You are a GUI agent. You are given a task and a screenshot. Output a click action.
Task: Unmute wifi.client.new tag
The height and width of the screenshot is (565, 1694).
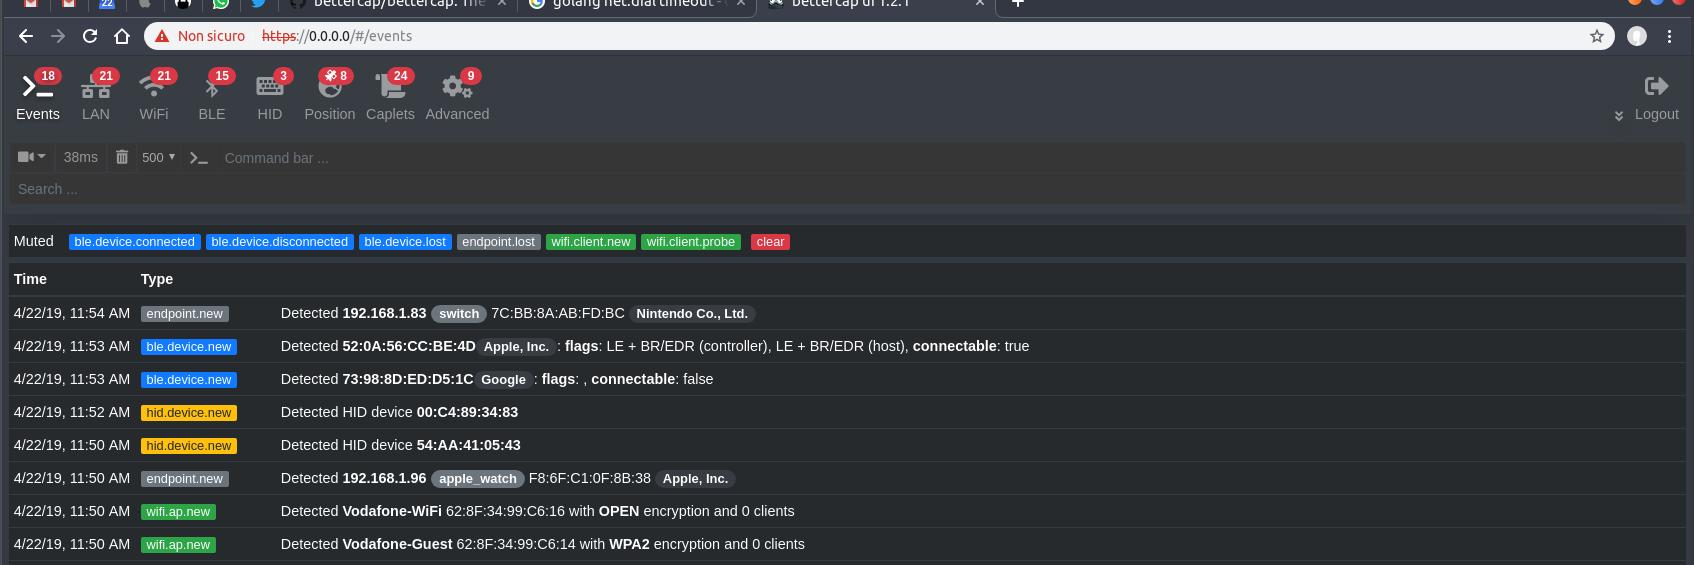591,242
